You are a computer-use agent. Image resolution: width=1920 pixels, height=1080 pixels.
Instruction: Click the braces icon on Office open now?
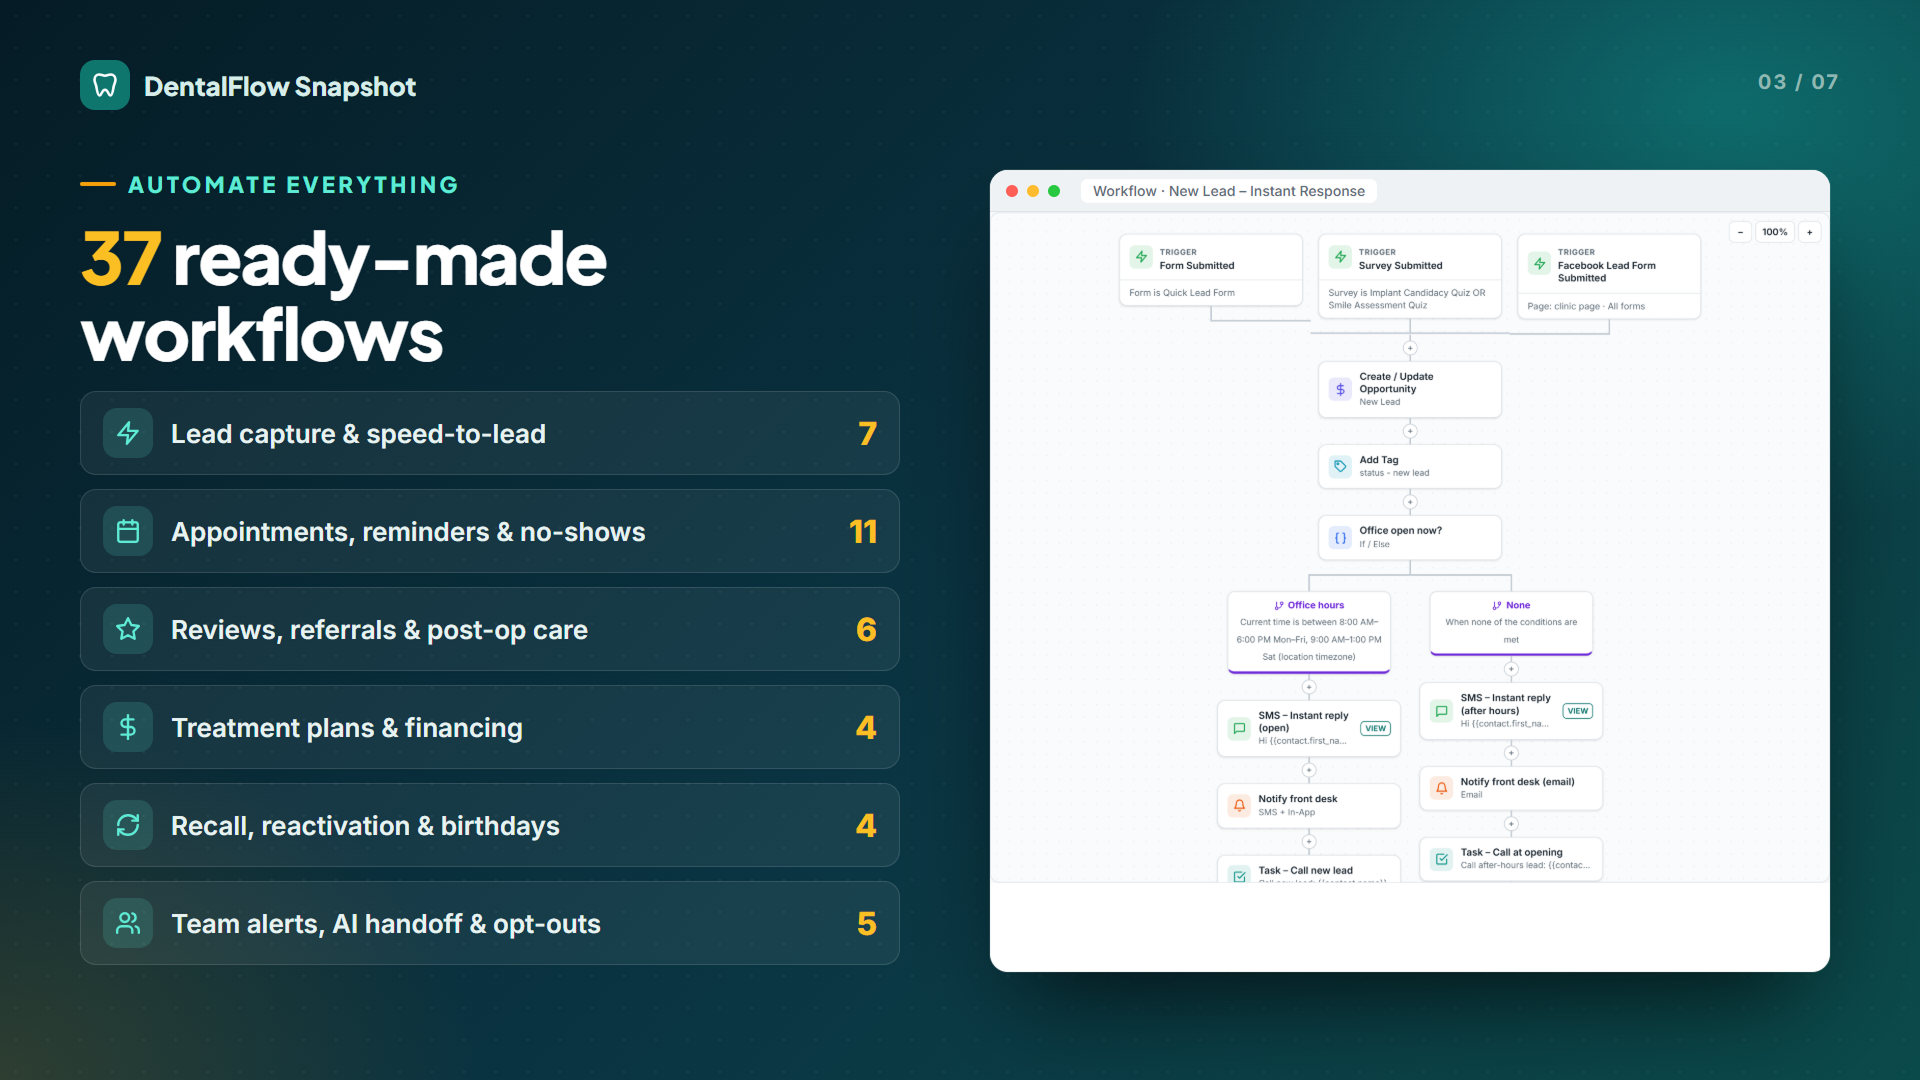pos(1340,537)
